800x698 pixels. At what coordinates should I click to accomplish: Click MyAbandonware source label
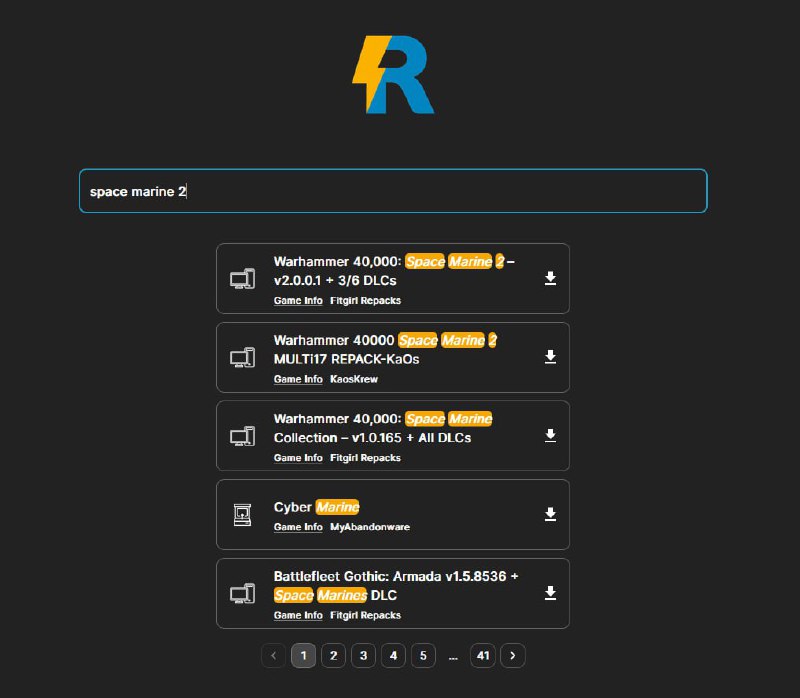click(370, 527)
